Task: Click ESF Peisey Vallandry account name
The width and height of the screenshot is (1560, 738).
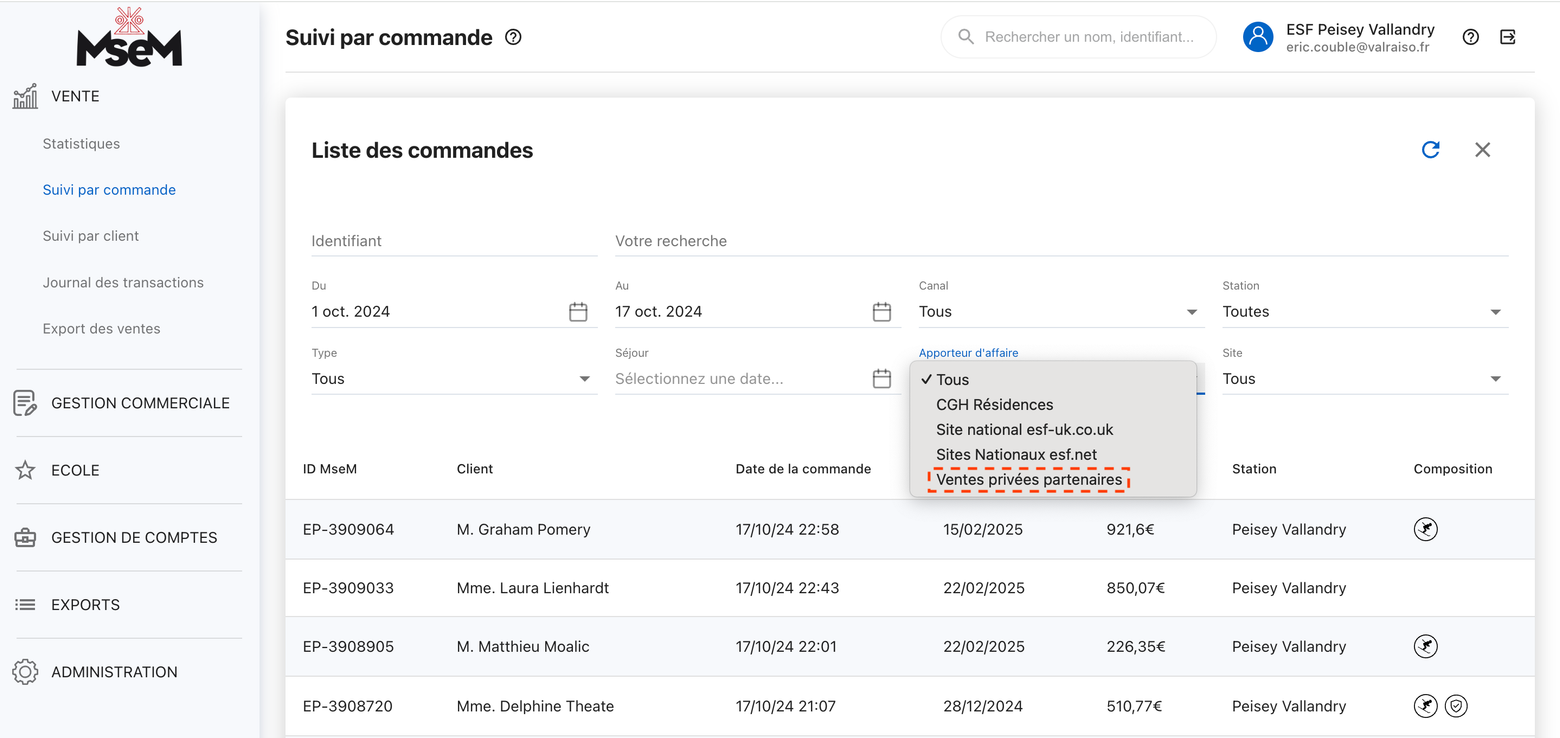Action: point(1360,29)
